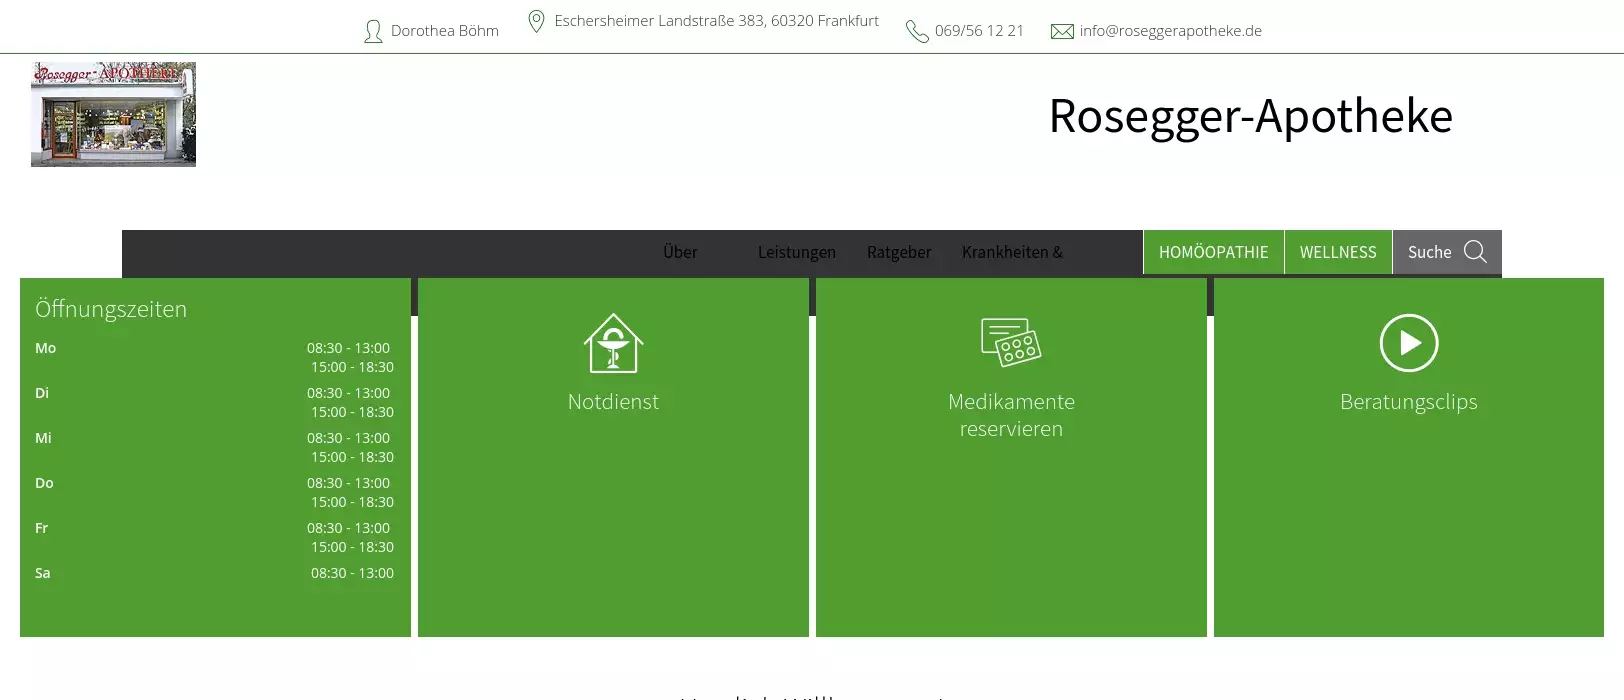Click the magnifying glass search icon
1624x700 pixels.
tap(1475, 252)
